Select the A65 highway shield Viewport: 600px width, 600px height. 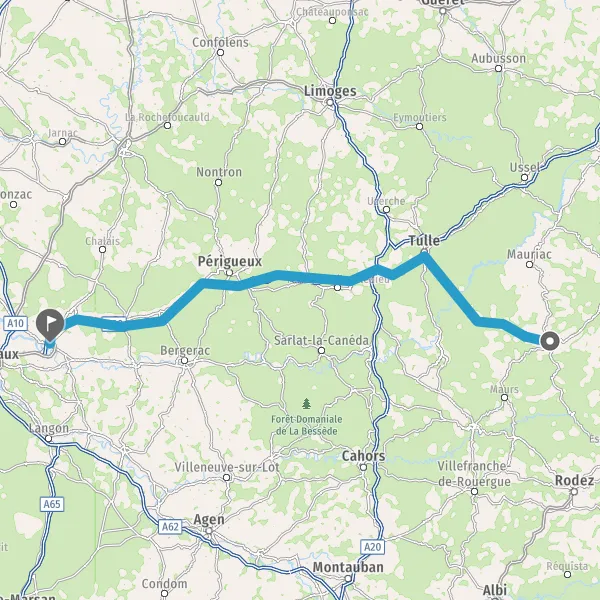point(52,504)
